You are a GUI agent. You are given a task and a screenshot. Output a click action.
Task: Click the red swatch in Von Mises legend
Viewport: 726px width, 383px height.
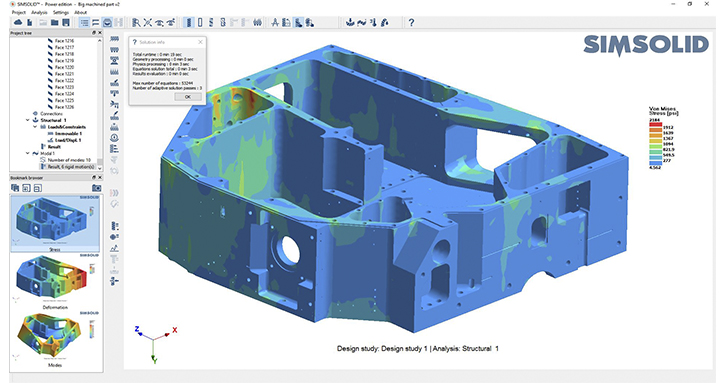655,123
